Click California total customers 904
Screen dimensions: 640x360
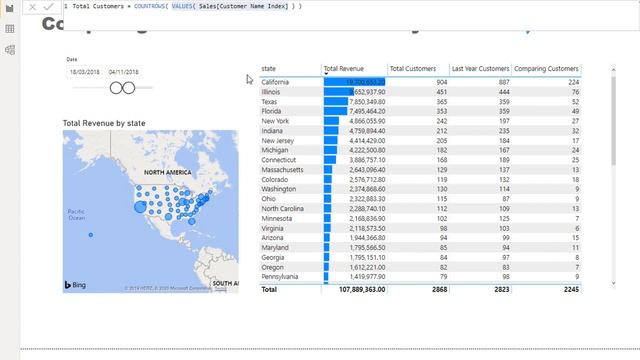(442, 82)
